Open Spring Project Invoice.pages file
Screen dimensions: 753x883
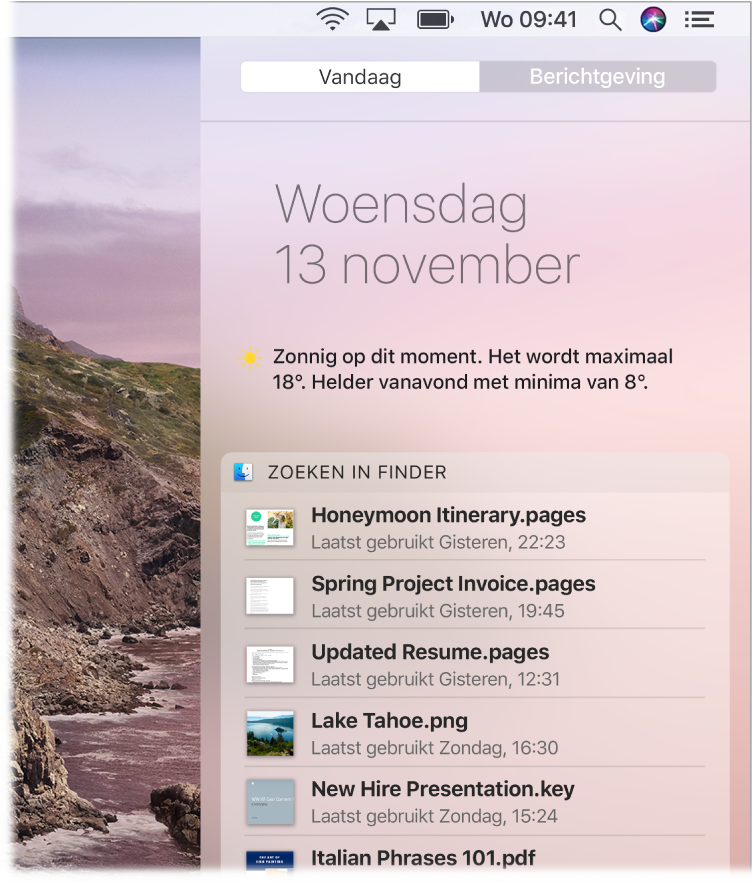(x=474, y=596)
